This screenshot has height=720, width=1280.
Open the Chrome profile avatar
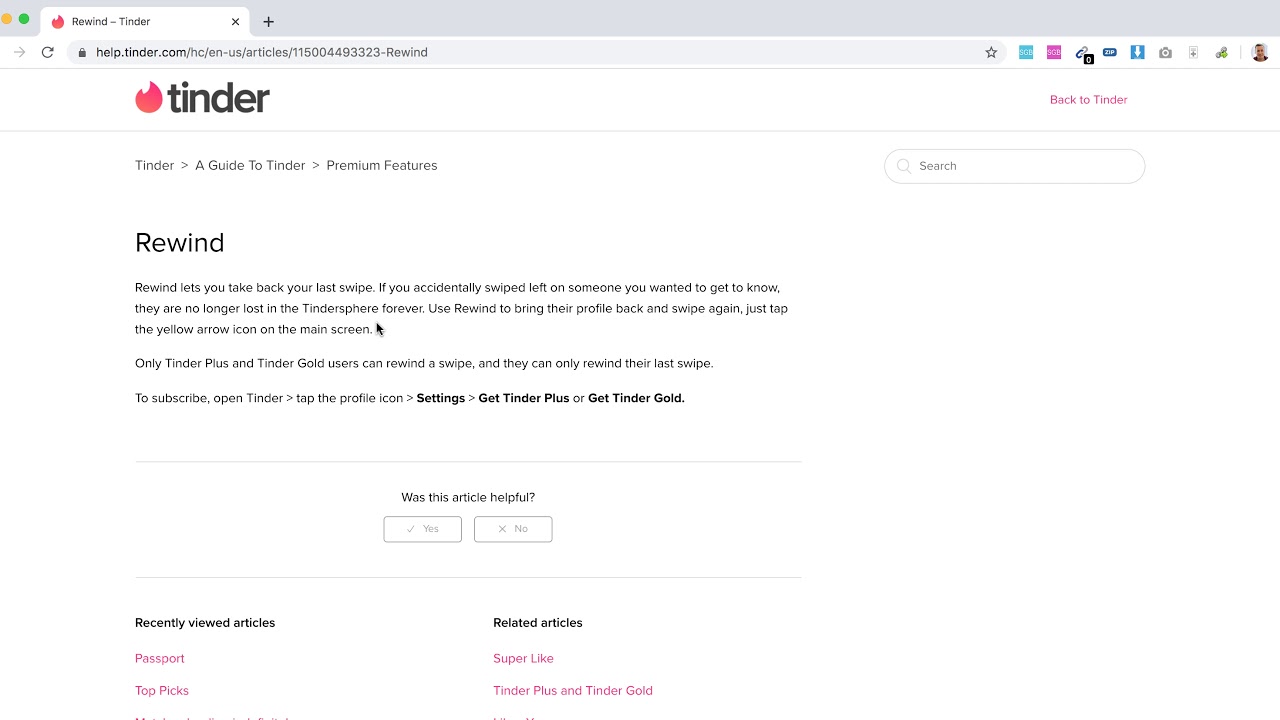pyautogui.click(x=1260, y=53)
